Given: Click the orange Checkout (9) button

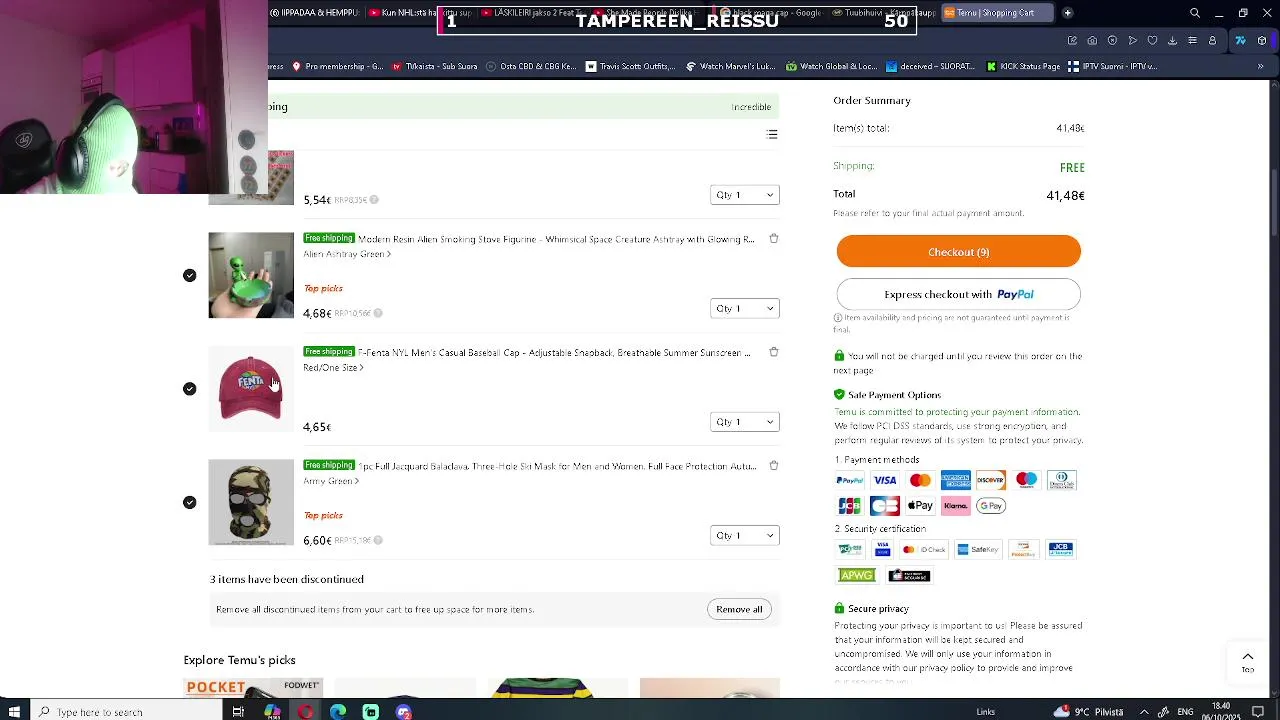Looking at the screenshot, I should (958, 252).
